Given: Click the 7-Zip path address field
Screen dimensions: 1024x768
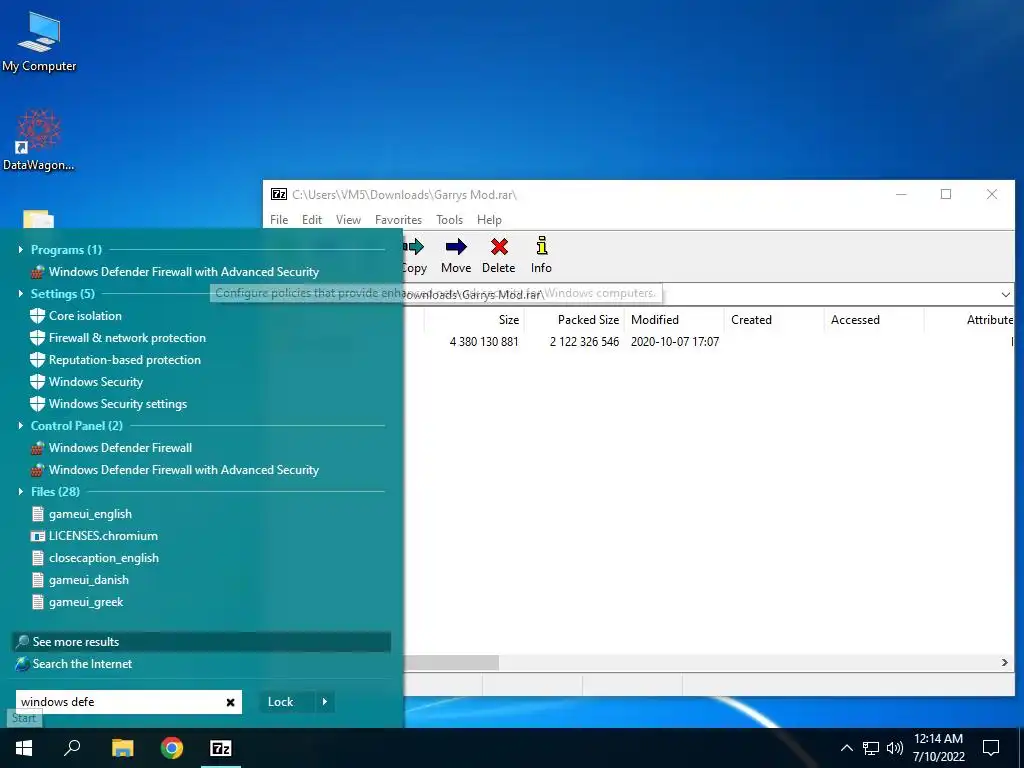Looking at the screenshot, I should (x=699, y=295).
